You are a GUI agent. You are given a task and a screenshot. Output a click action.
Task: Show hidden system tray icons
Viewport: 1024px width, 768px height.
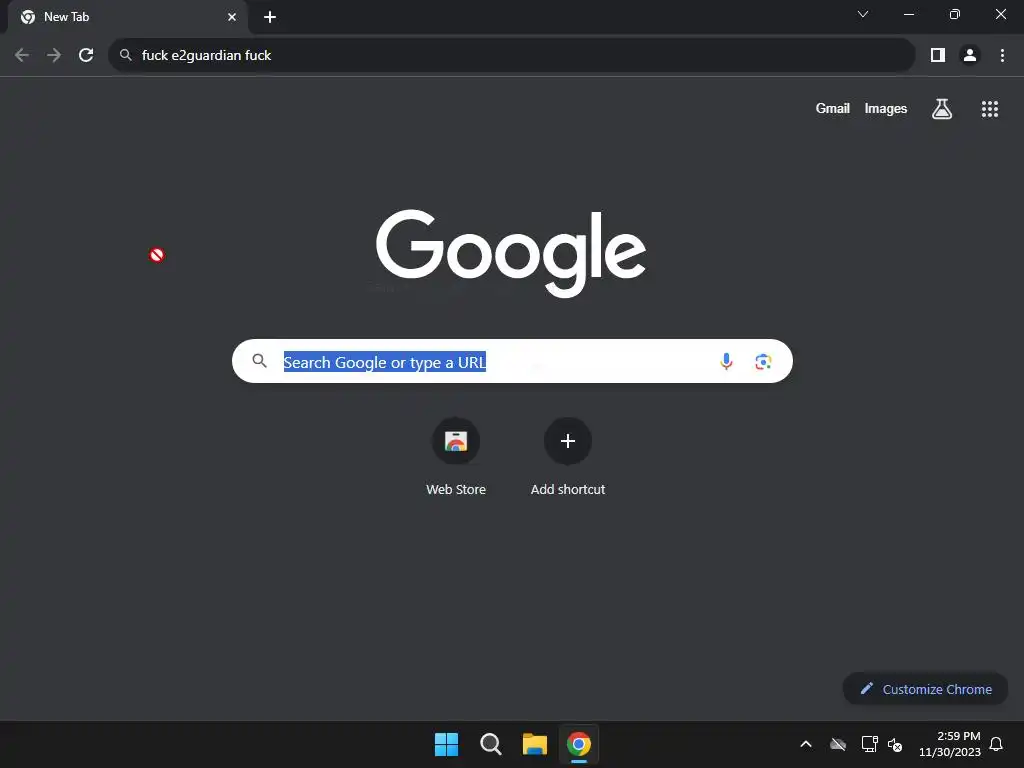(x=806, y=744)
